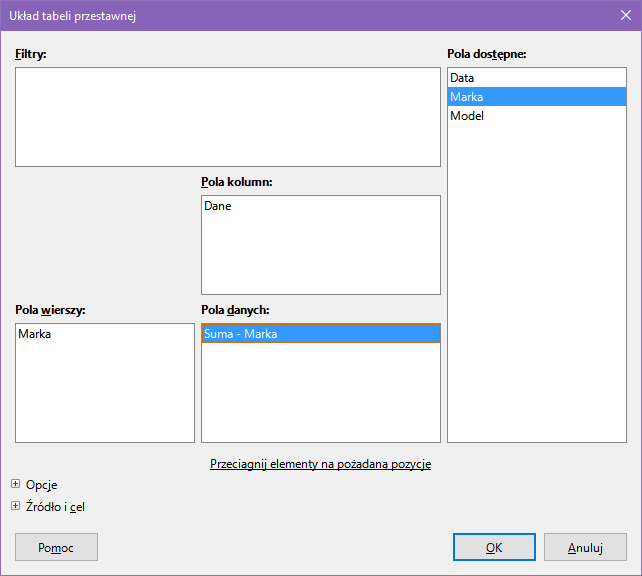642x576 pixels.
Task: Expand the Opcje section
Action: tap(16, 485)
